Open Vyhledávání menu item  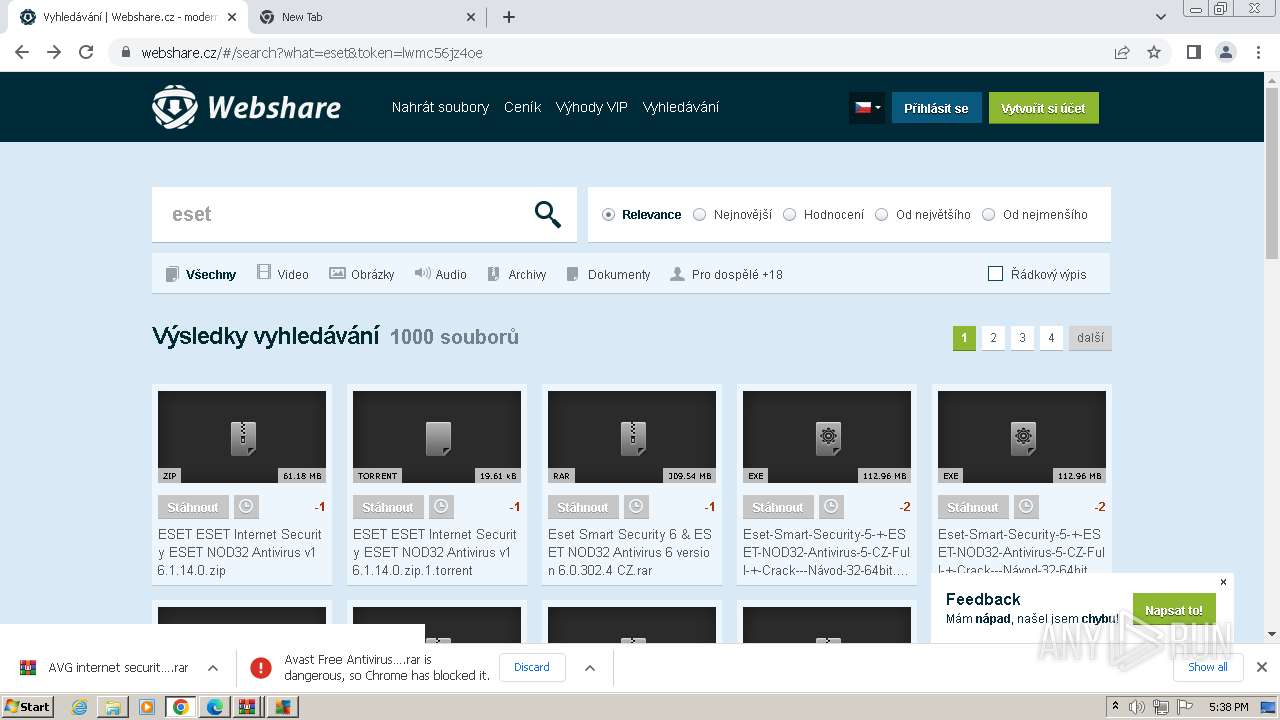[x=680, y=107]
